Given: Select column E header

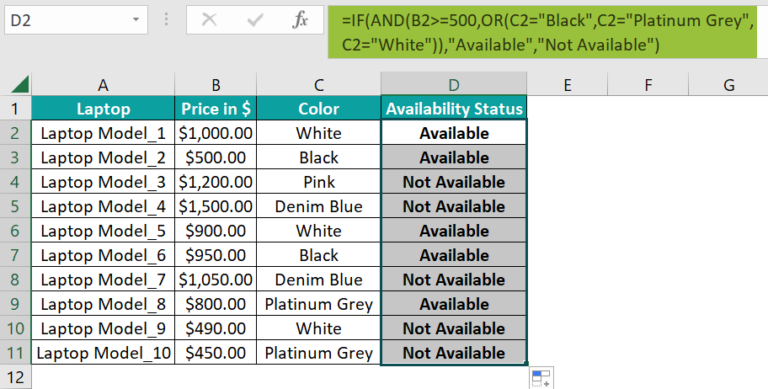Looking at the screenshot, I should tap(567, 85).
